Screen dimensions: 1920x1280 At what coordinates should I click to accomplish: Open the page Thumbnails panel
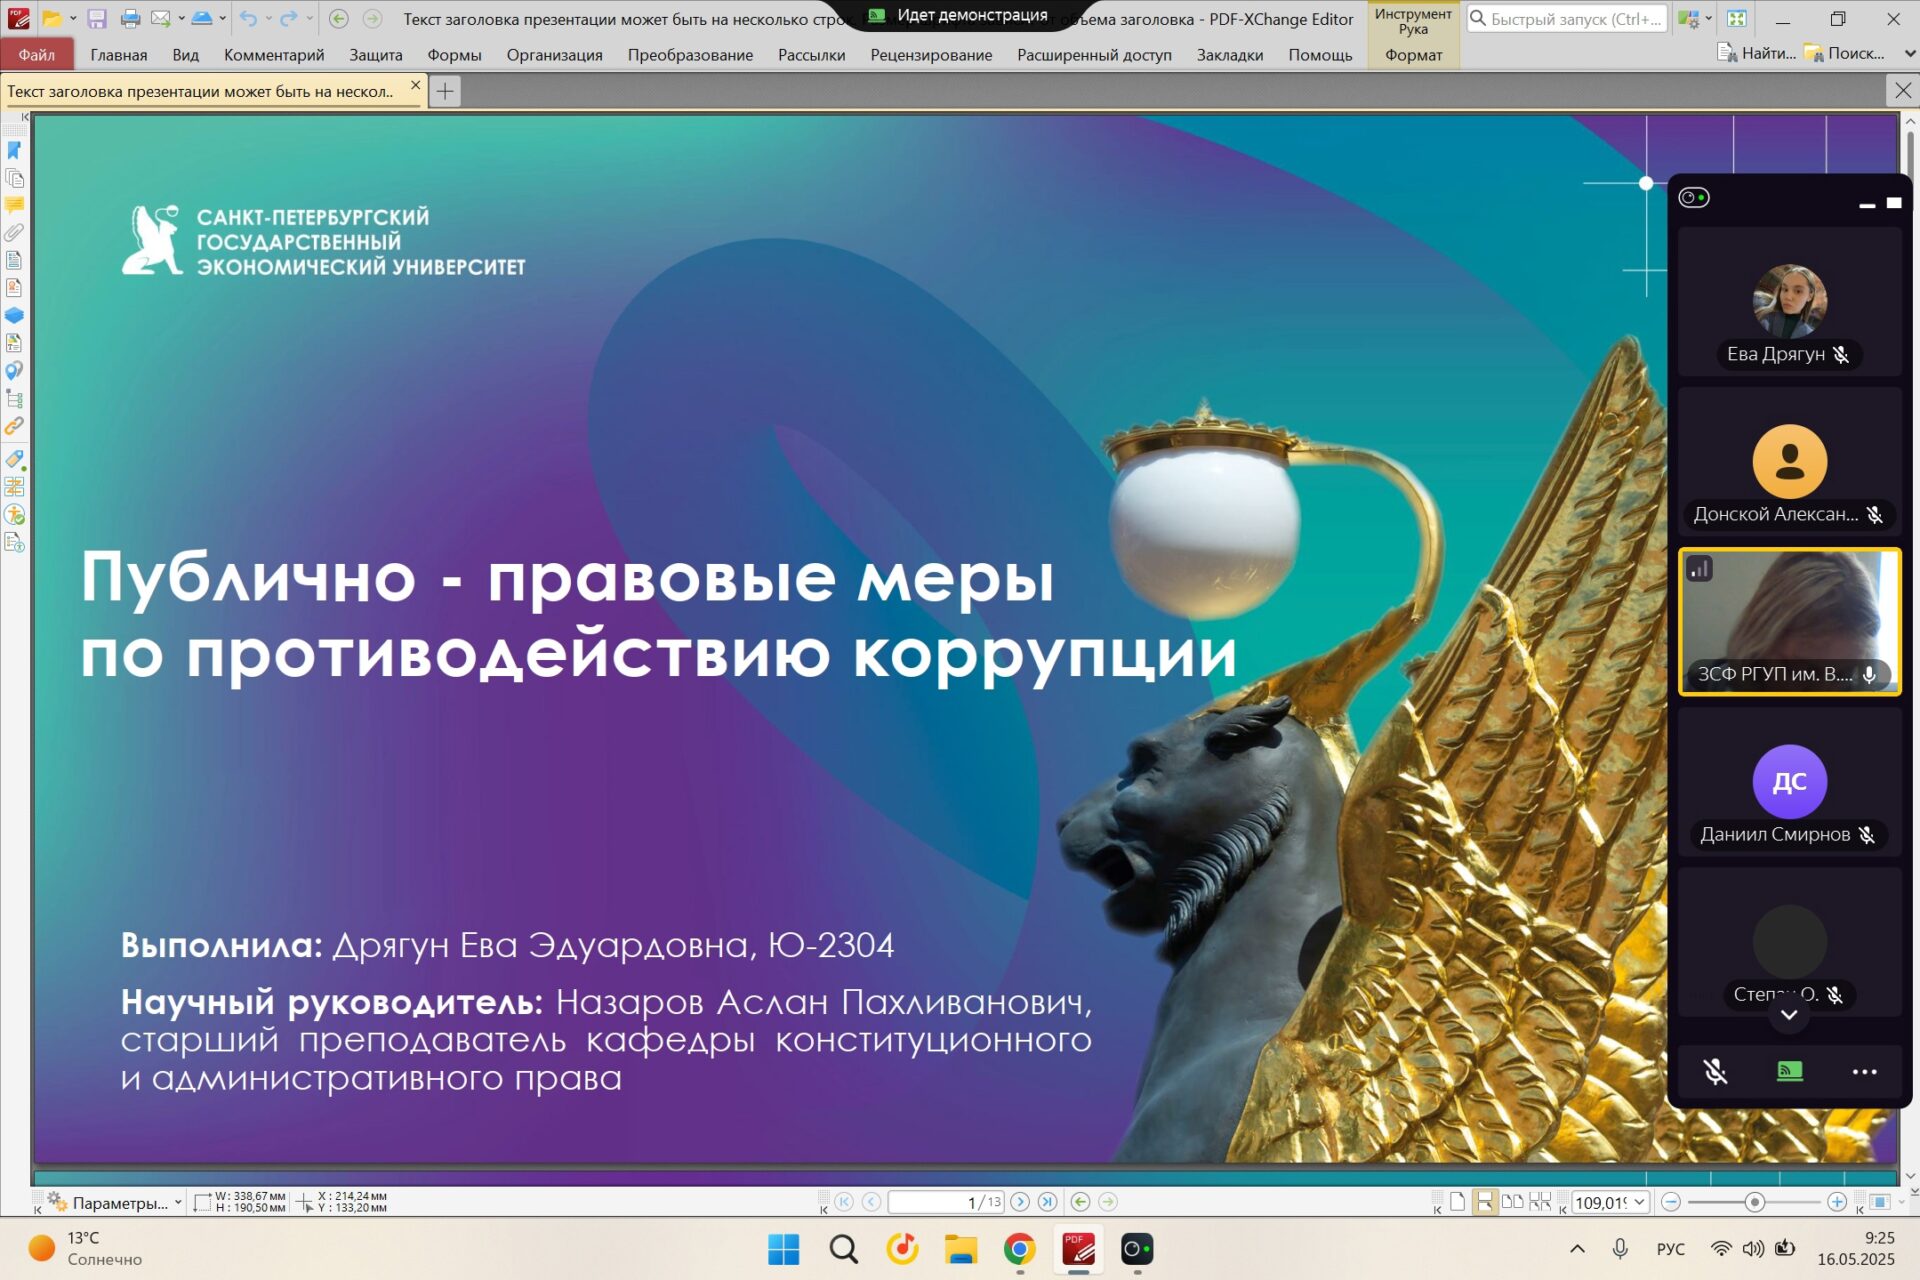13,179
